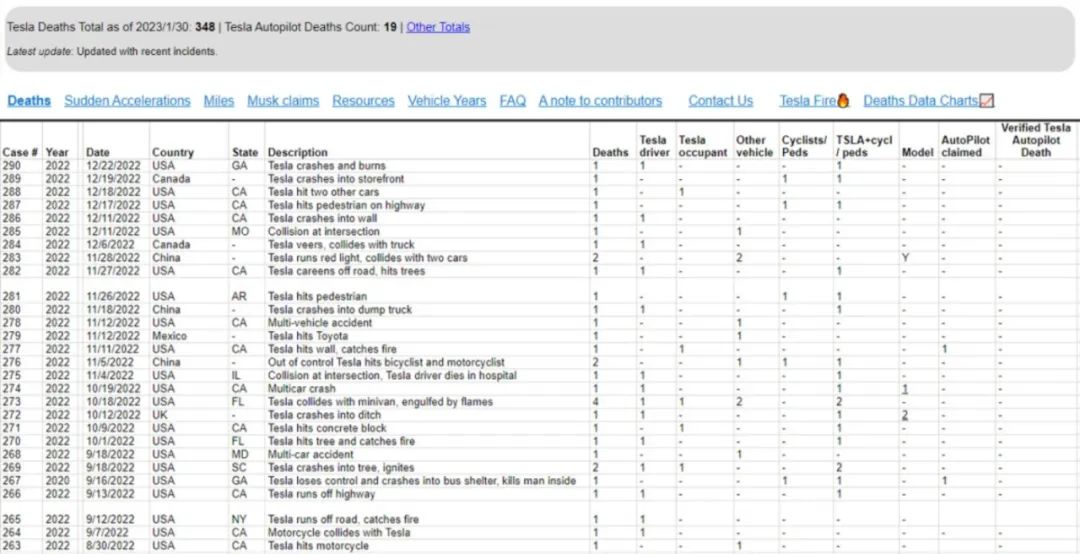Read A note to contributors

coord(600,101)
